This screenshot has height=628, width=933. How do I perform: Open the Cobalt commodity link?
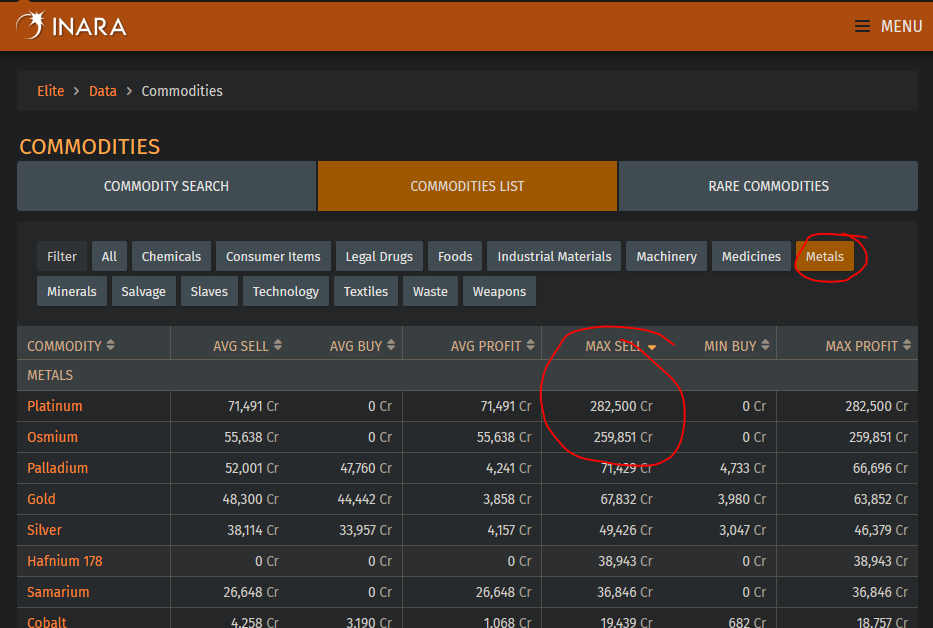tap(47, 622)
